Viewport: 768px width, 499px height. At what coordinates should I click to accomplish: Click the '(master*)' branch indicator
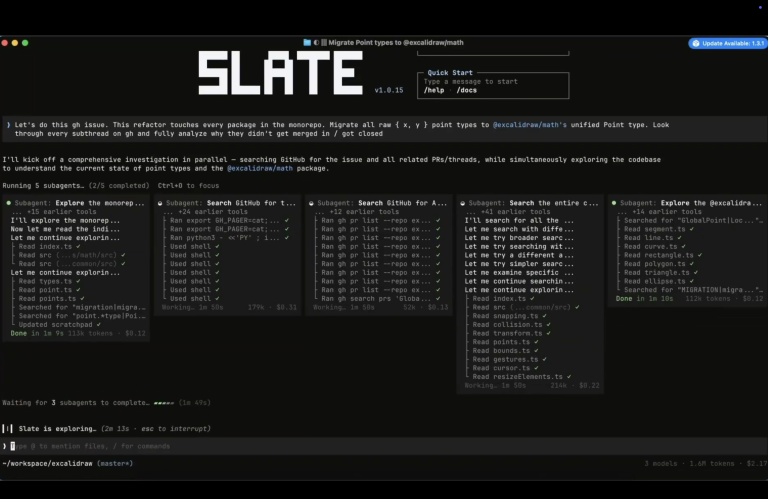(115, 463)
